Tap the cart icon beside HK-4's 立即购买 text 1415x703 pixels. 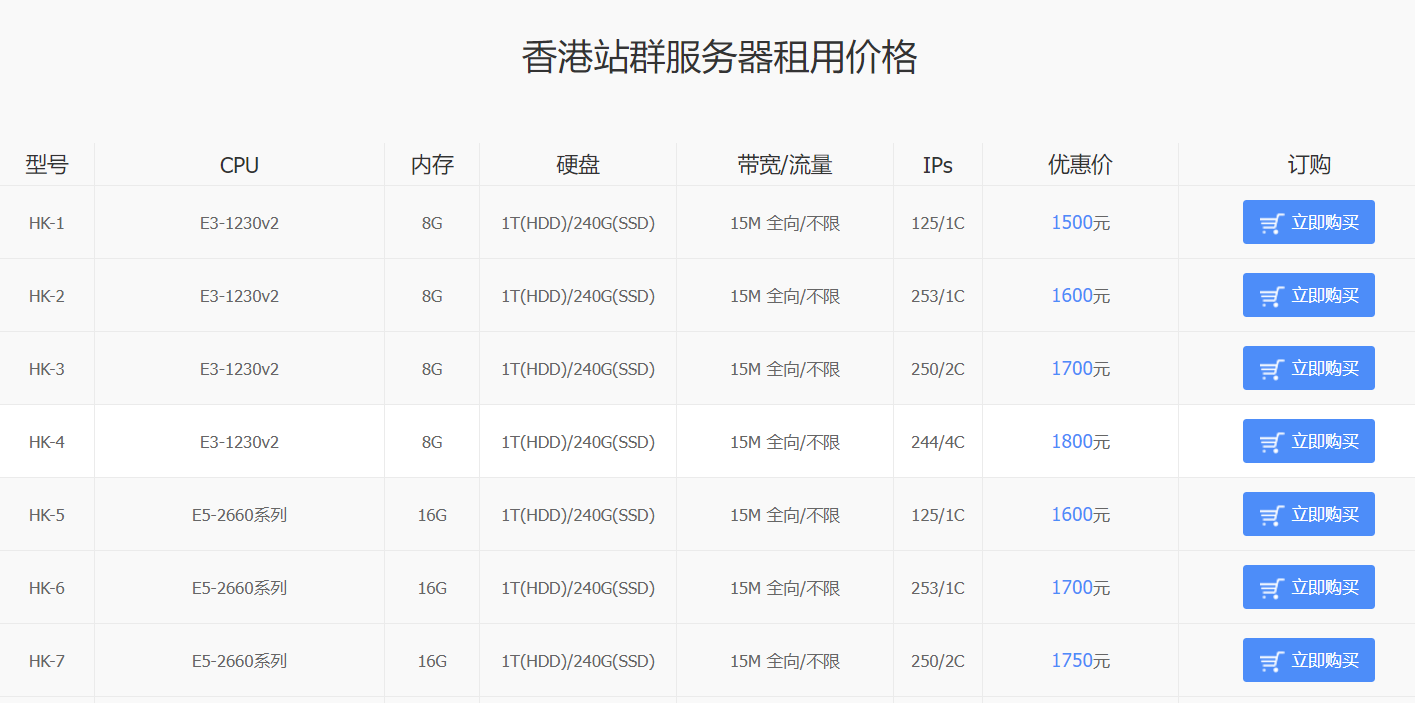point(1271,441)
